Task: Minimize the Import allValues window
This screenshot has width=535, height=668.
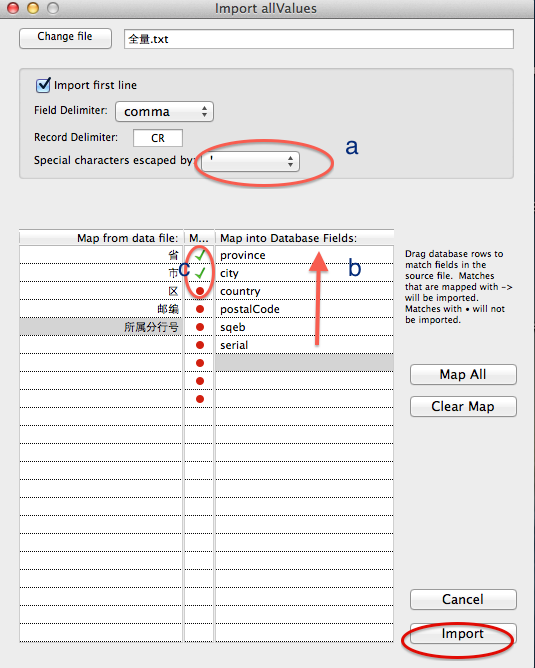Action: pyautogui.click(x=33, y=8)
